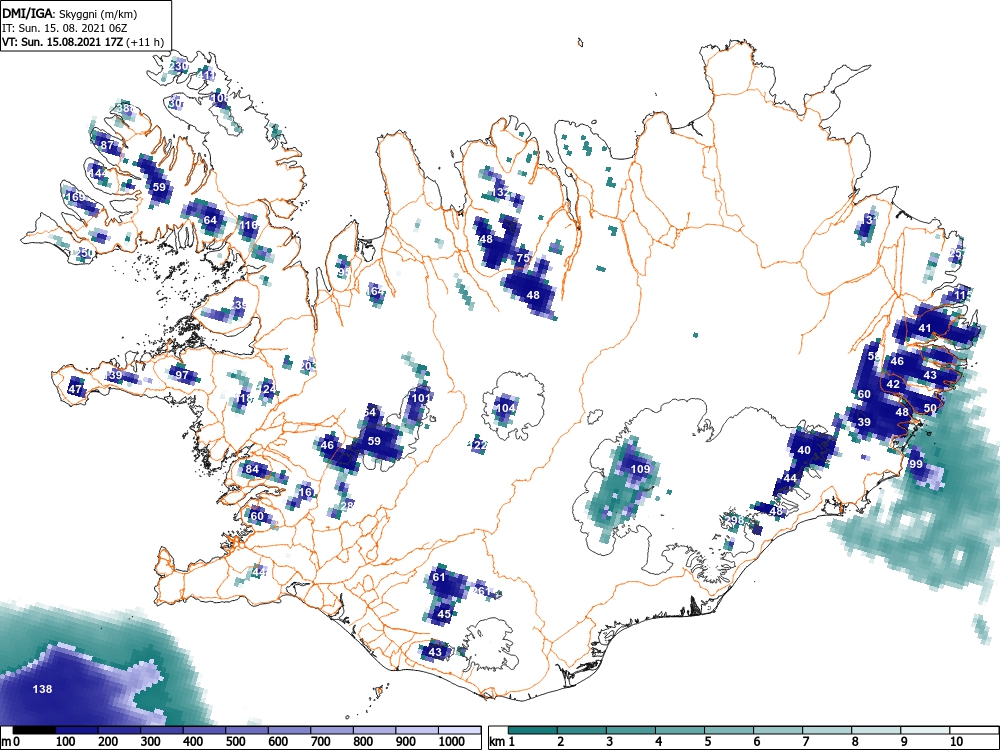Click dark teal swatch between 1 and 2 km

tap(533, 730)
